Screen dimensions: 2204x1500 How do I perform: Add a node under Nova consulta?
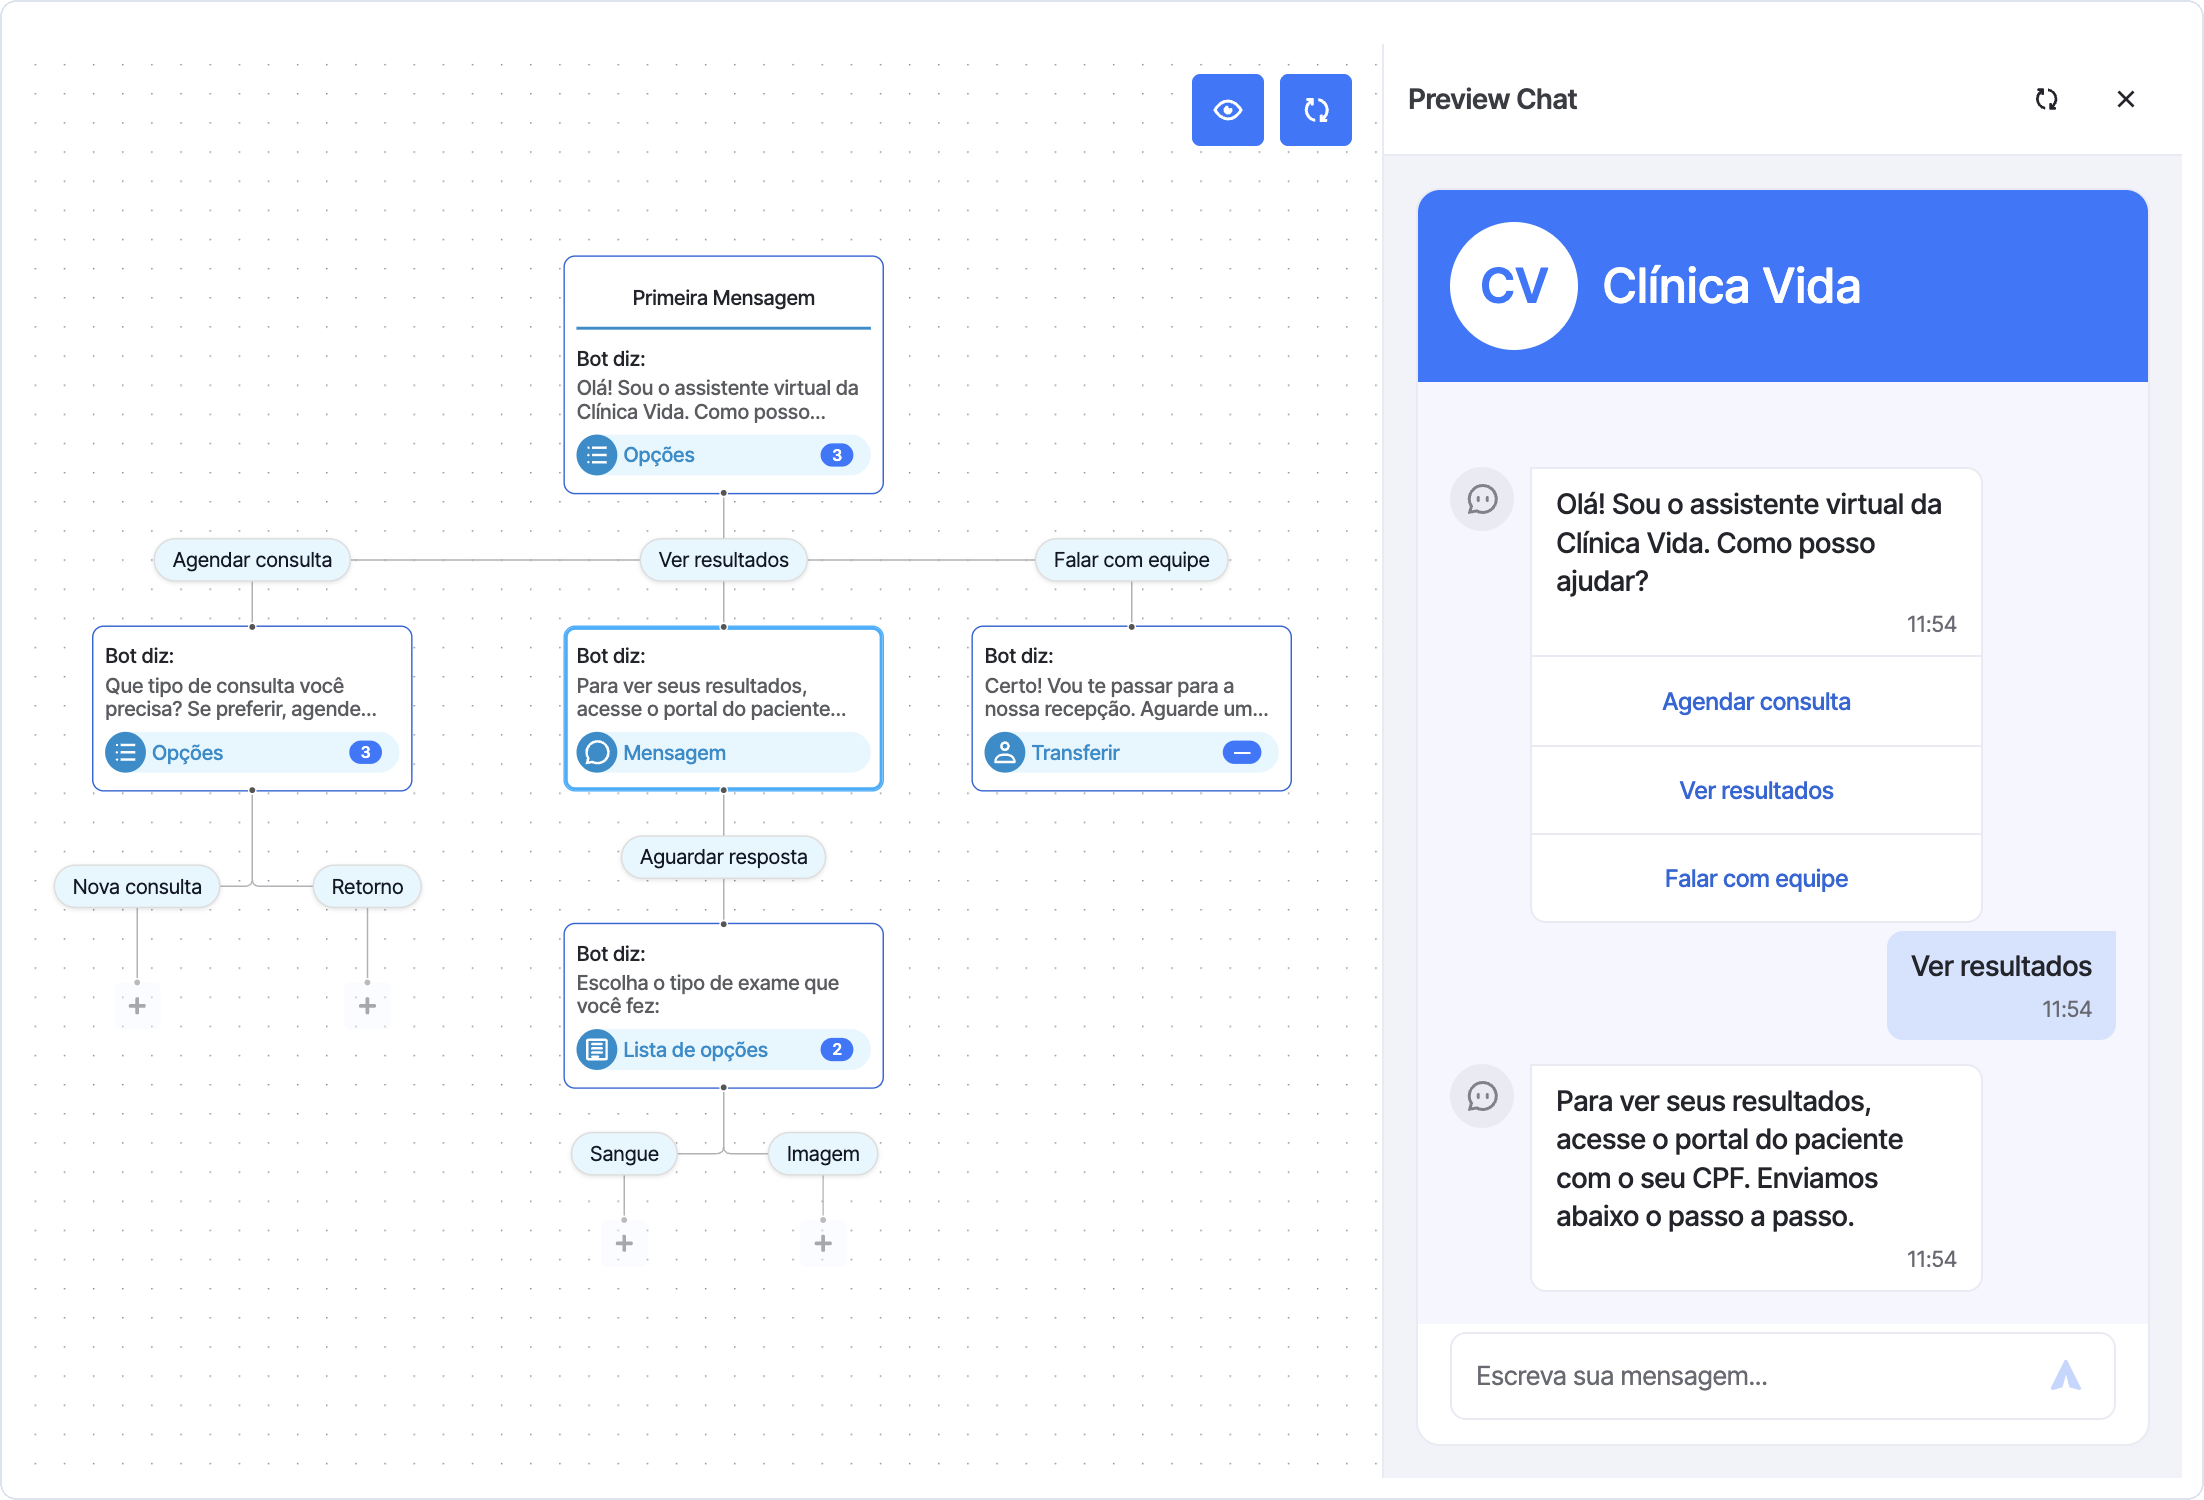tap(137, 1006)
